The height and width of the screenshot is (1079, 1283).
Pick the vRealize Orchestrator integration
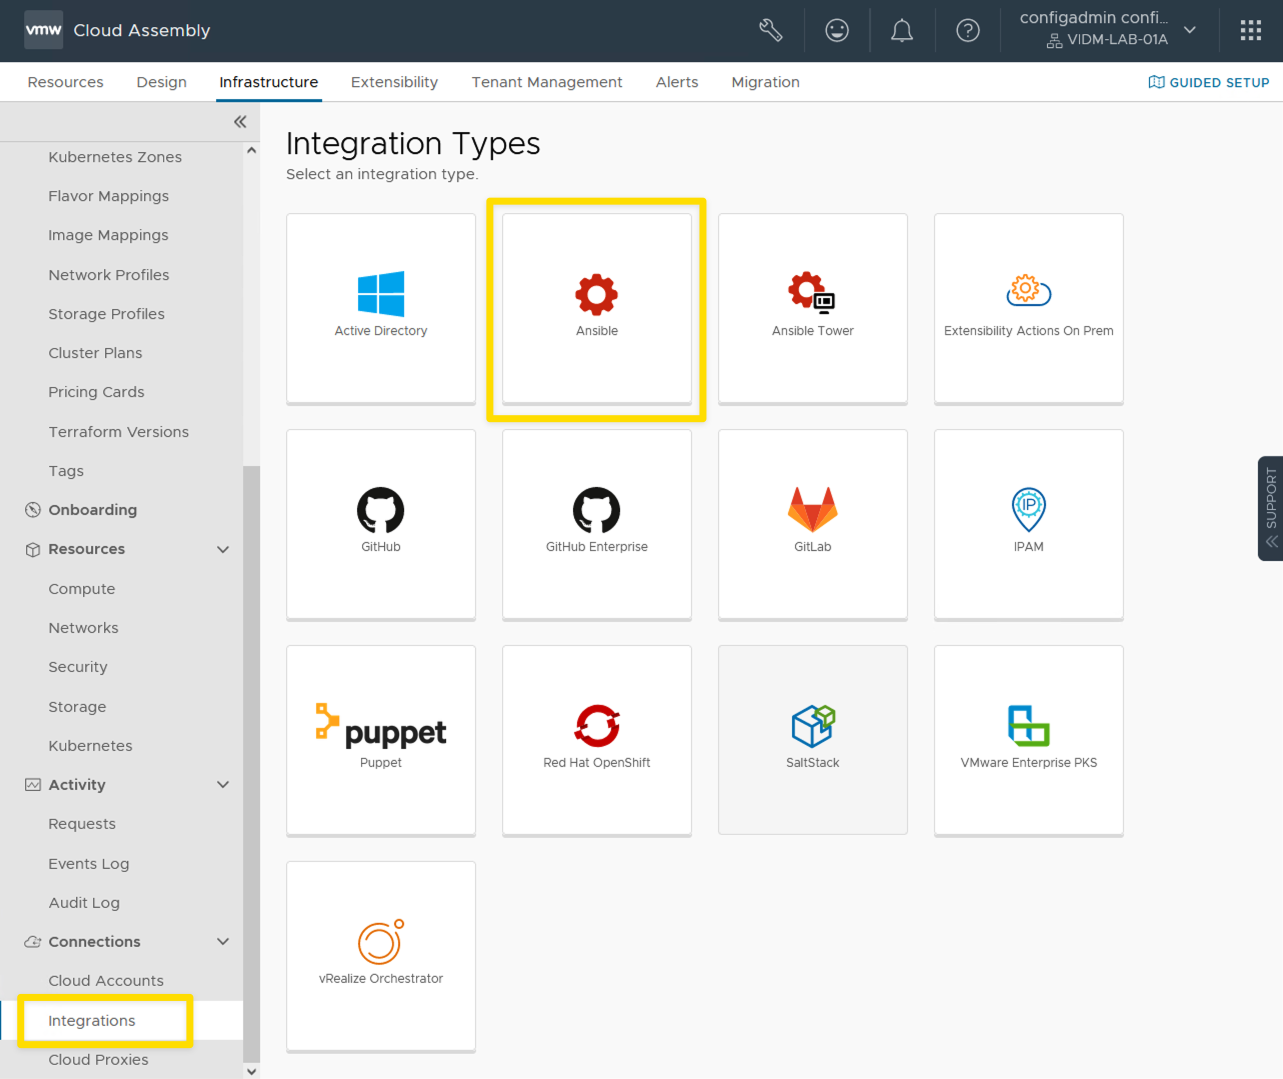point(381,955)
